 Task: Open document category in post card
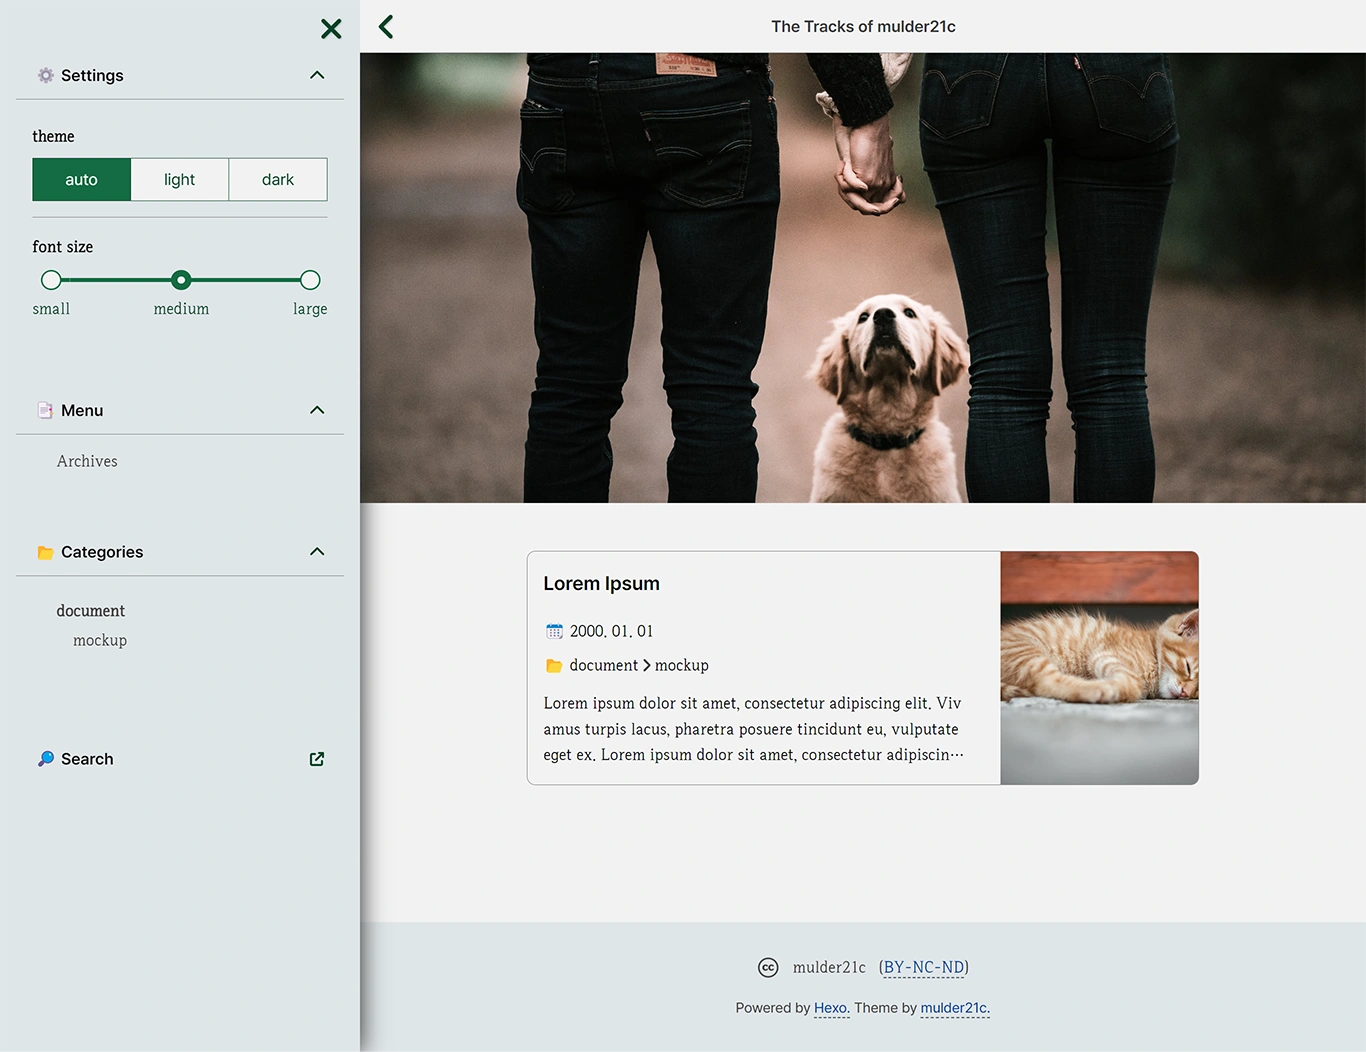click(x=603, y=666)
